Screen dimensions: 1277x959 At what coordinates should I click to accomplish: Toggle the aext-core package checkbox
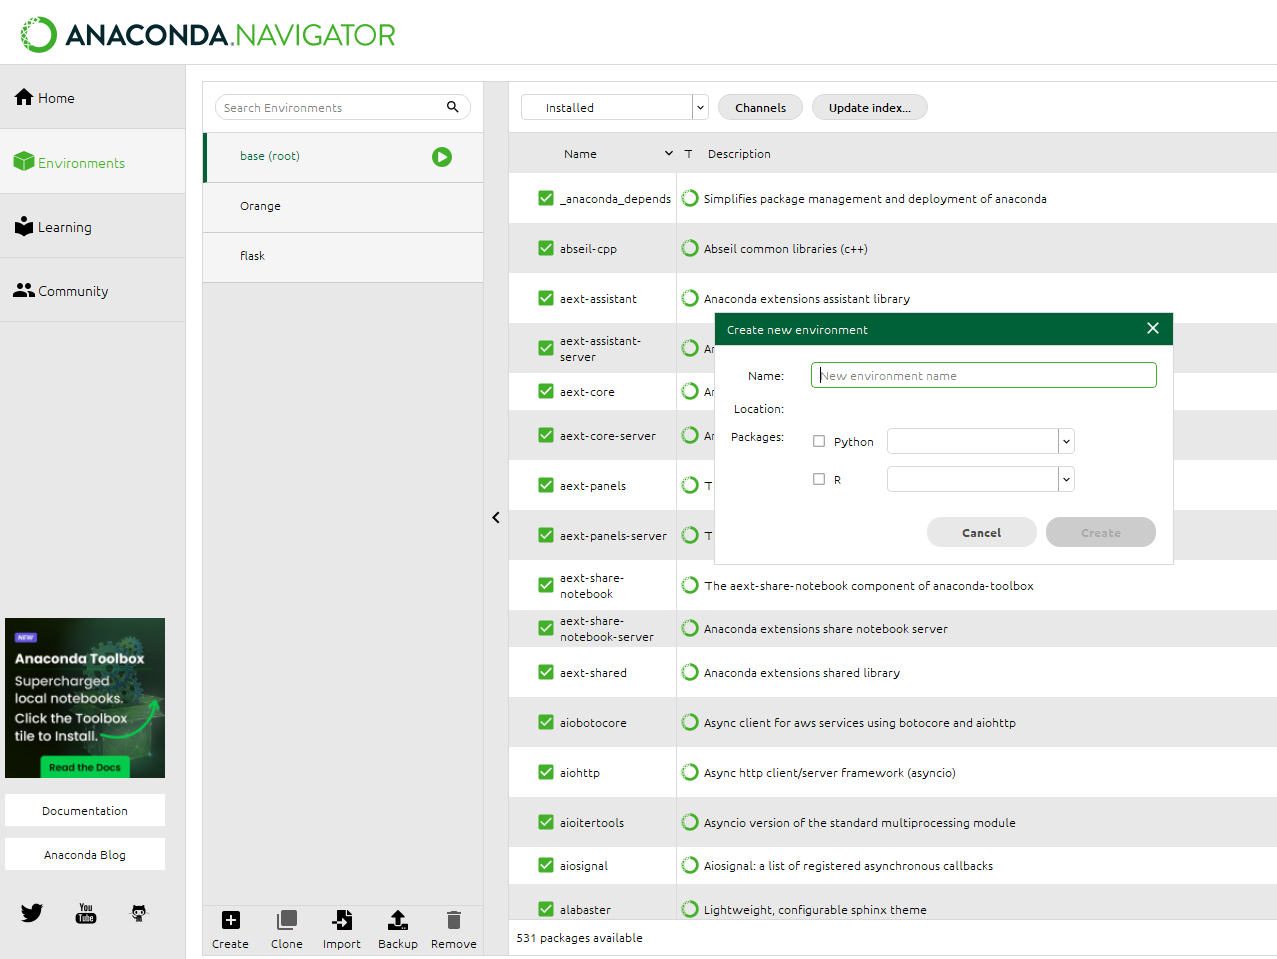546,391
